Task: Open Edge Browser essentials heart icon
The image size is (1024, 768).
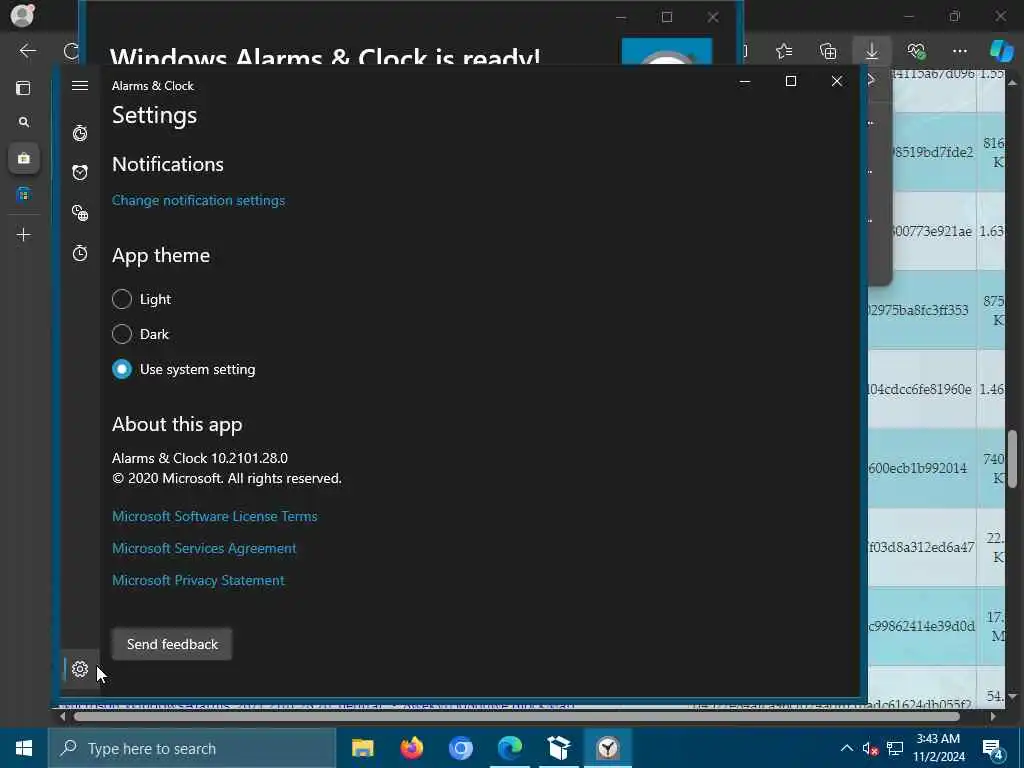Action: tap(916, 51)
